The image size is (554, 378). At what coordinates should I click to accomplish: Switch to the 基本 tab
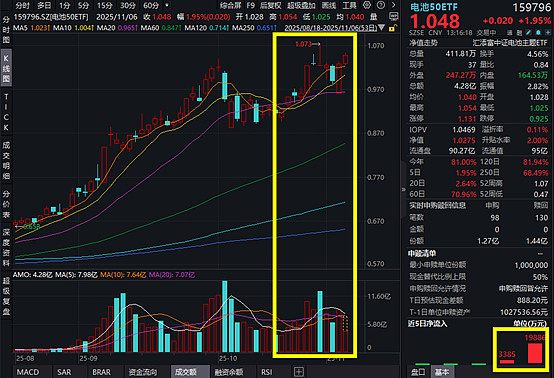[x=442, y=372]
